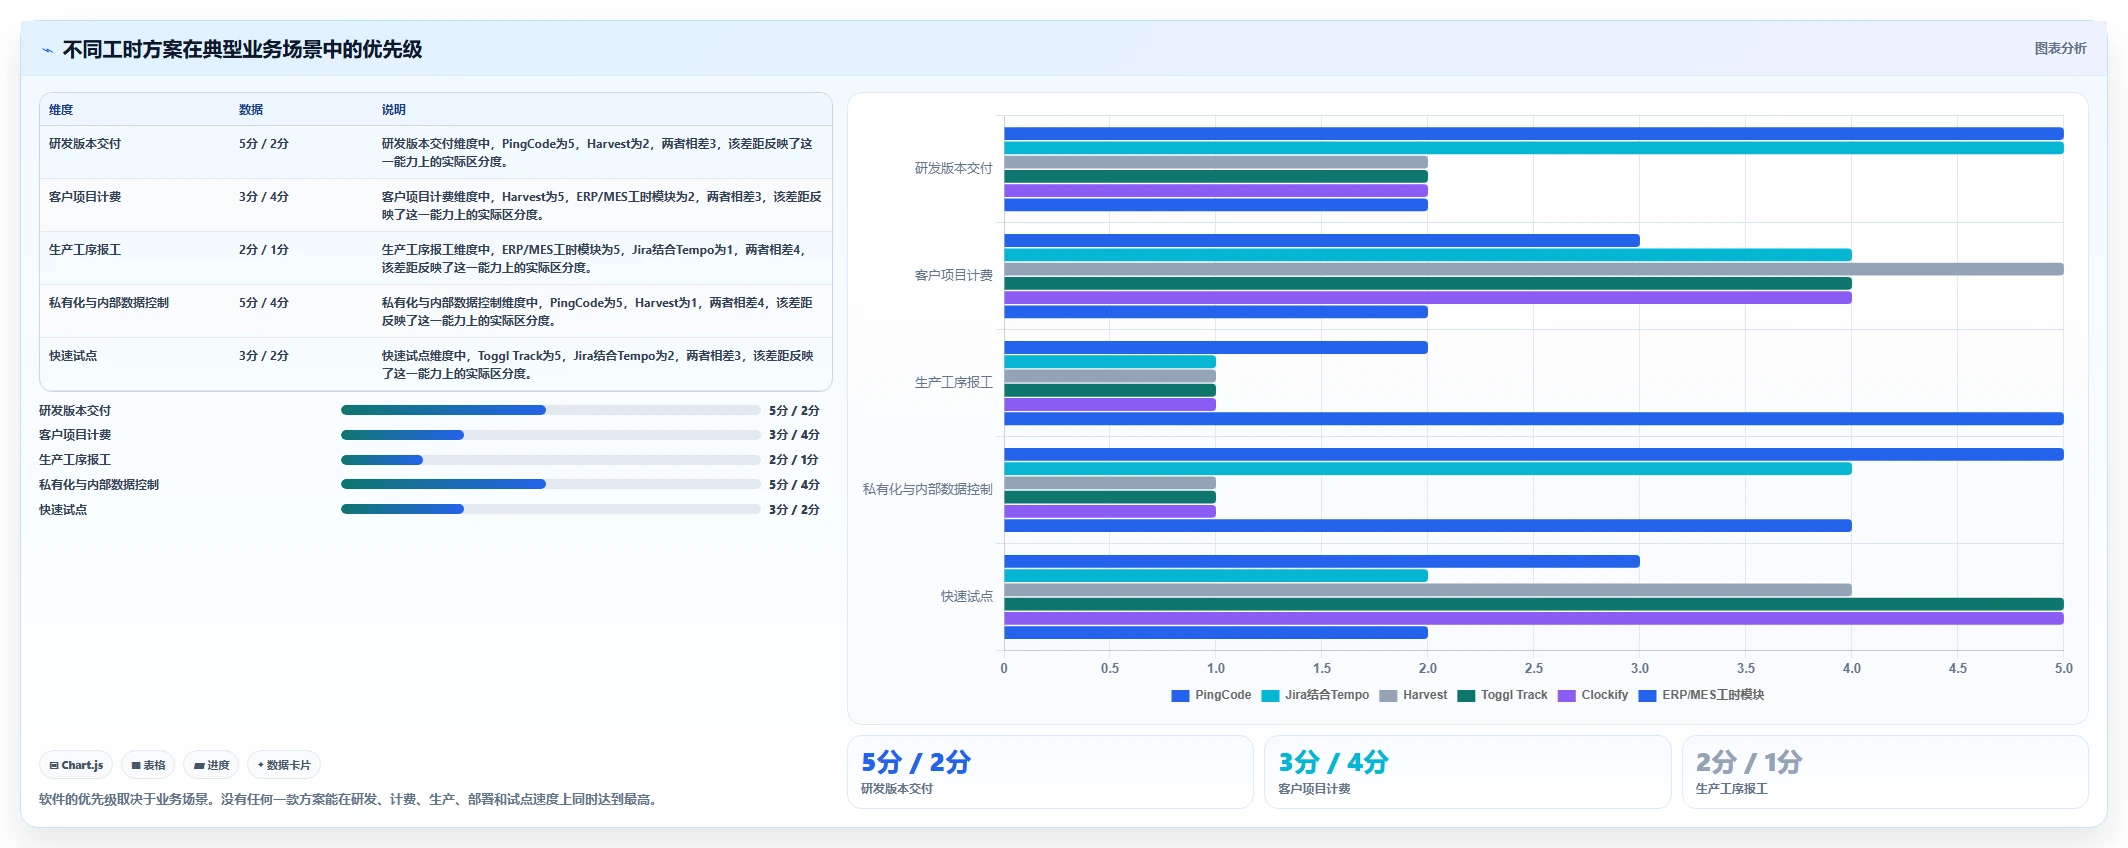
Task: Toggle the Harvest legend entry
Action: click(1413, 695)
